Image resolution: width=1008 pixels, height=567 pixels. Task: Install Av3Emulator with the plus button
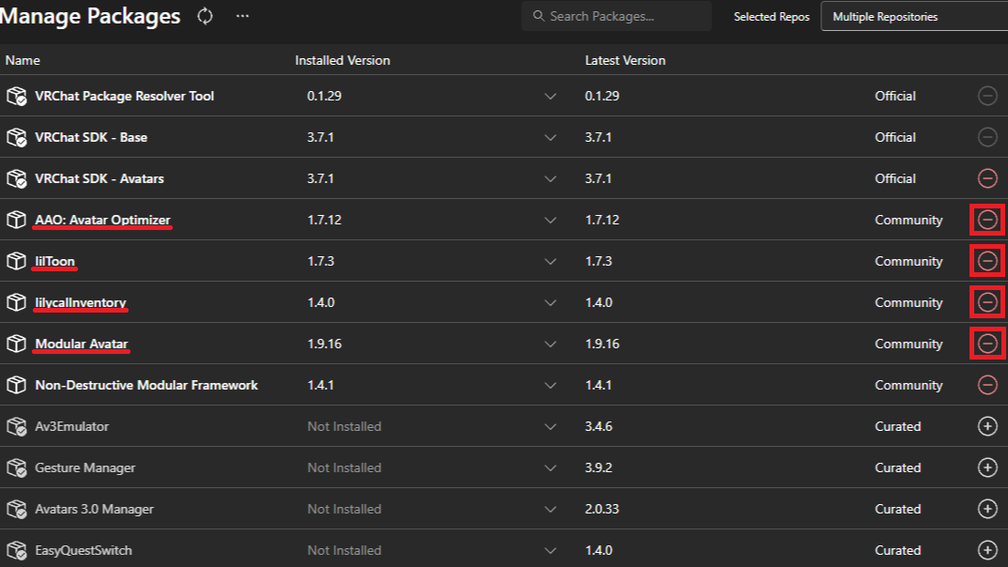[987, 426]
